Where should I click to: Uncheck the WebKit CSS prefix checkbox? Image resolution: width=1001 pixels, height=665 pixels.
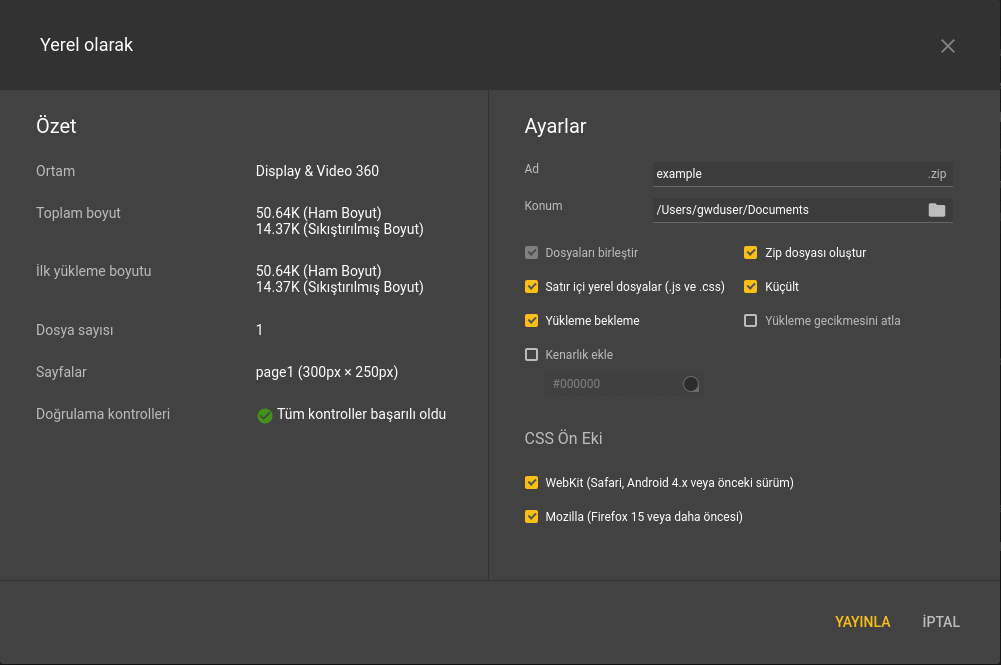(x=532, y=483)
